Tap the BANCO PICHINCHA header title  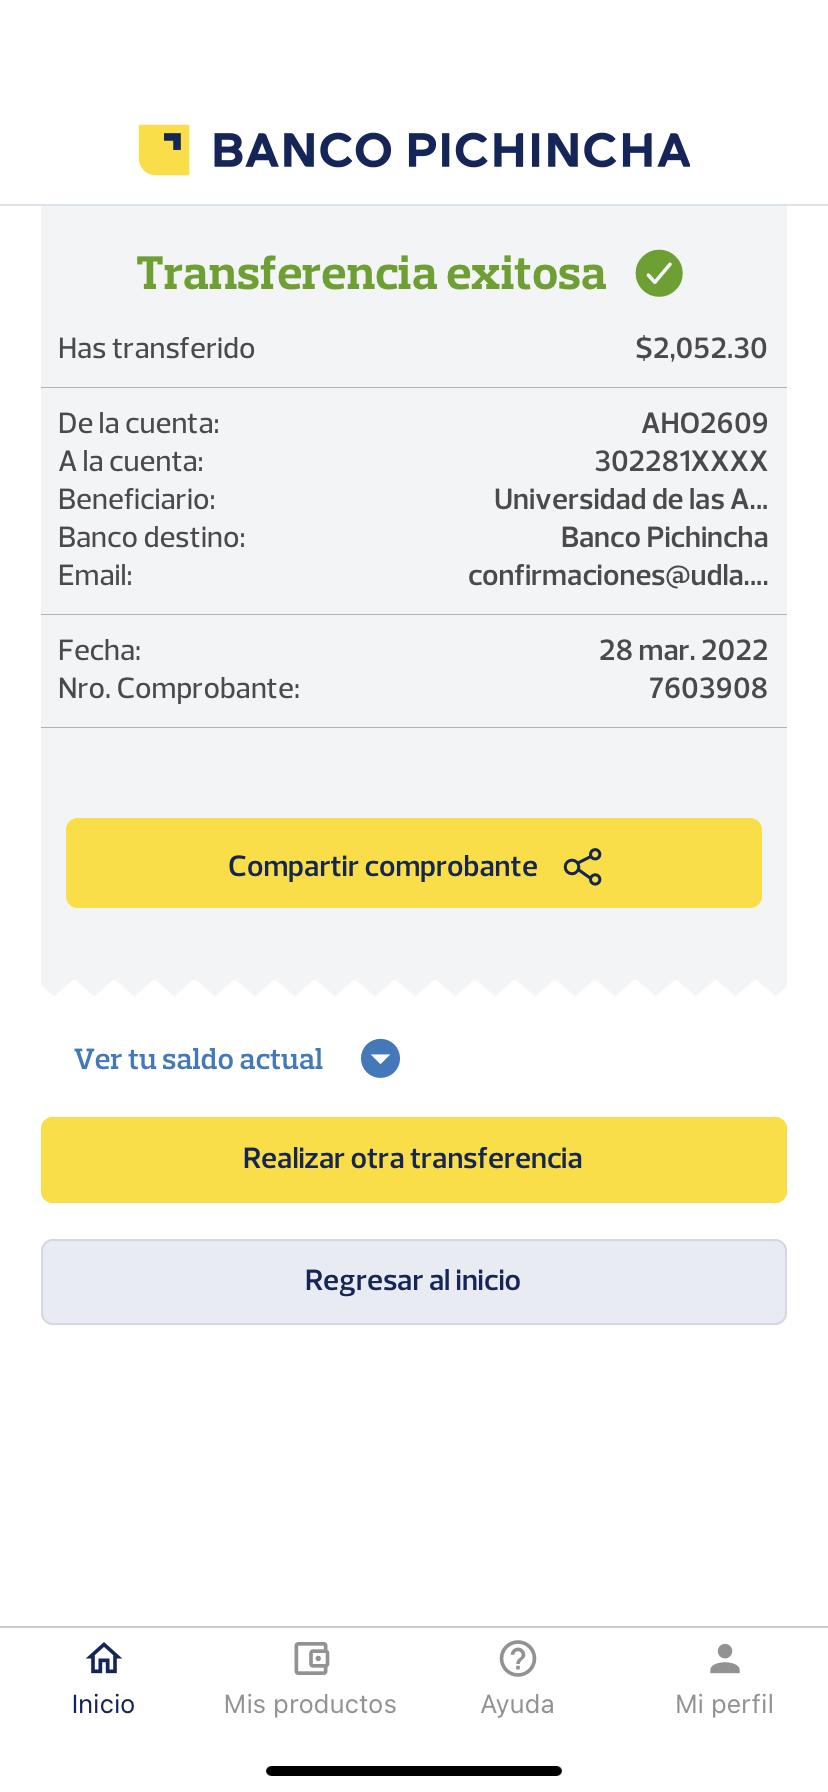451,150
